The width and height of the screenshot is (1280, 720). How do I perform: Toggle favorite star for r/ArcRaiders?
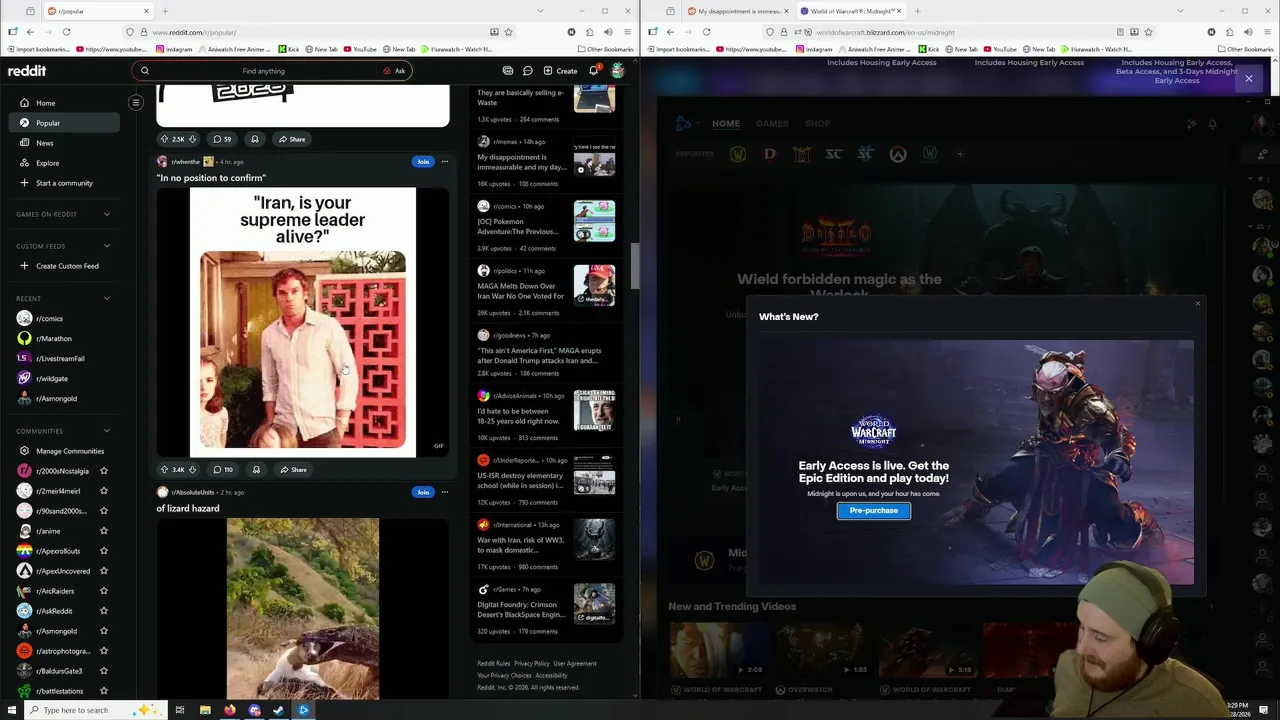104,591
